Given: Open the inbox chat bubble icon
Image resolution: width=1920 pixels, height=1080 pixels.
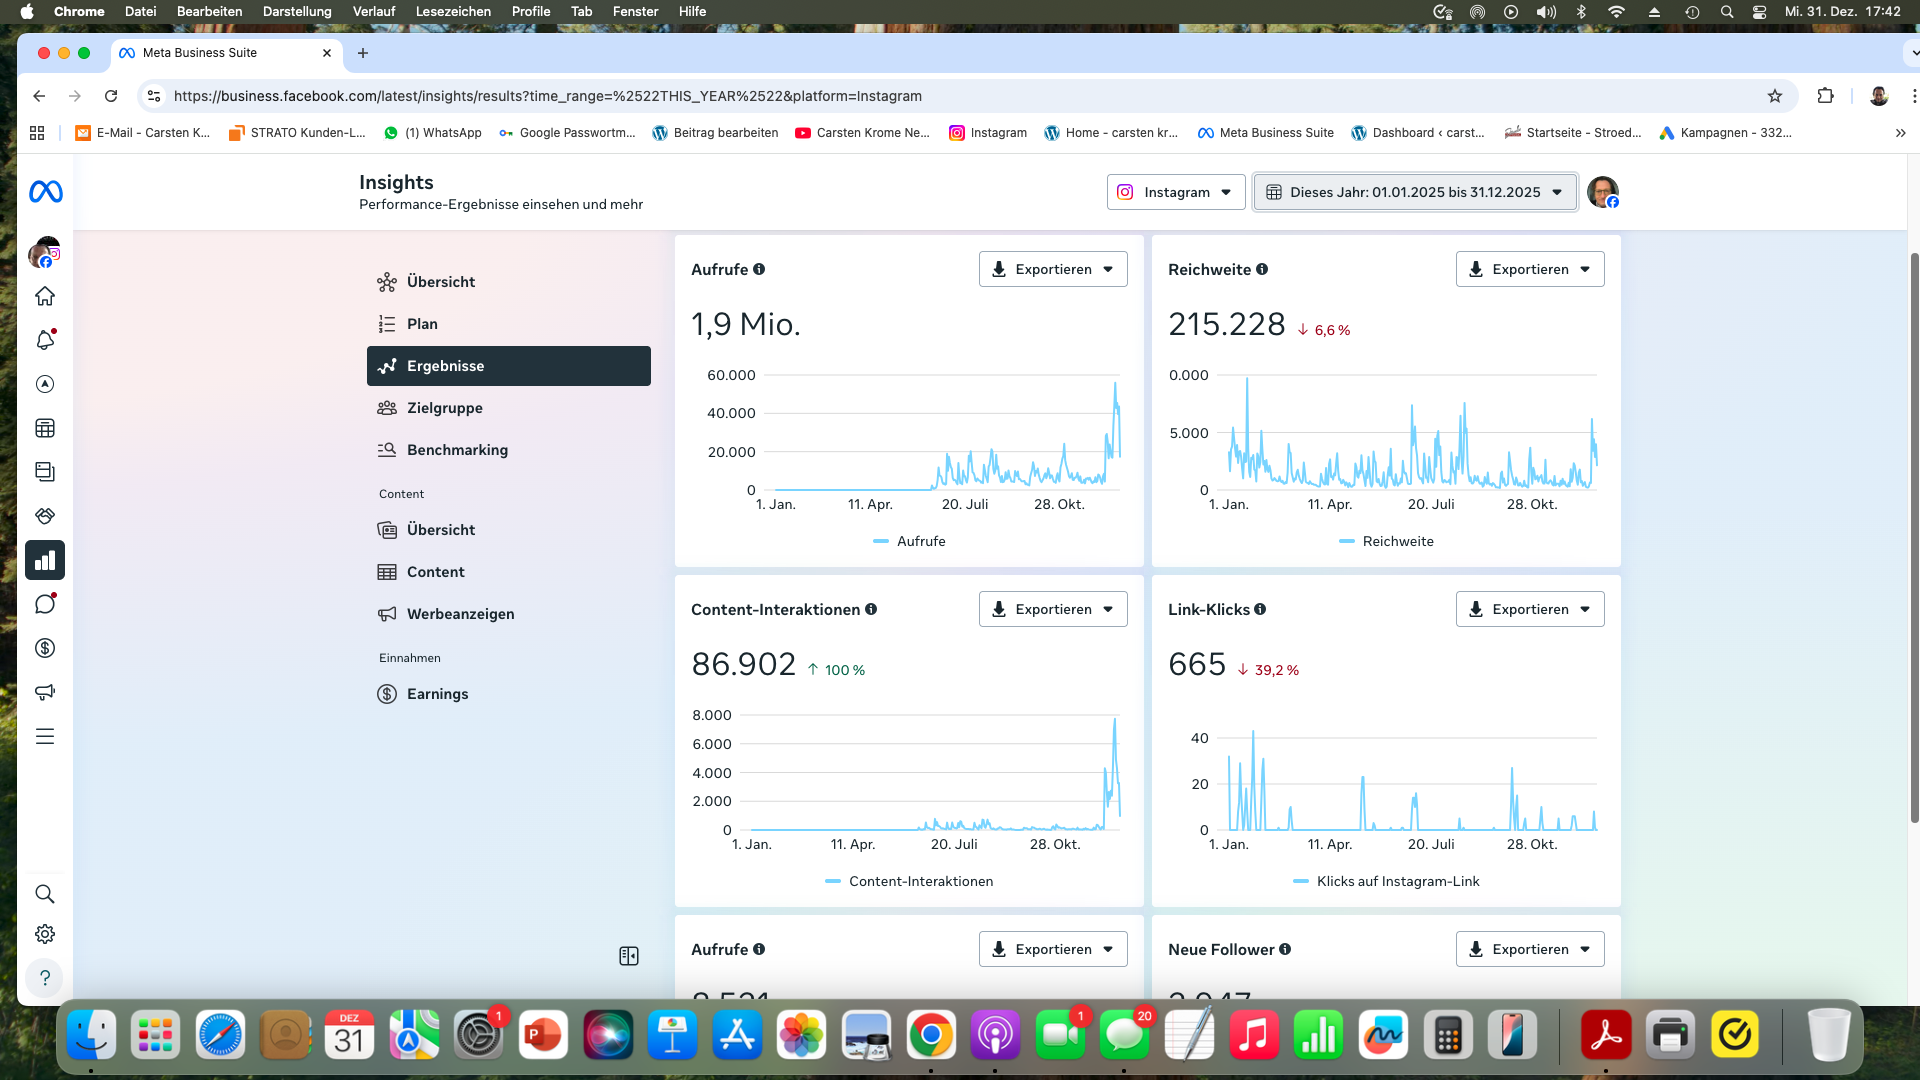Looking at the screenshot, I should click(45, 604).
